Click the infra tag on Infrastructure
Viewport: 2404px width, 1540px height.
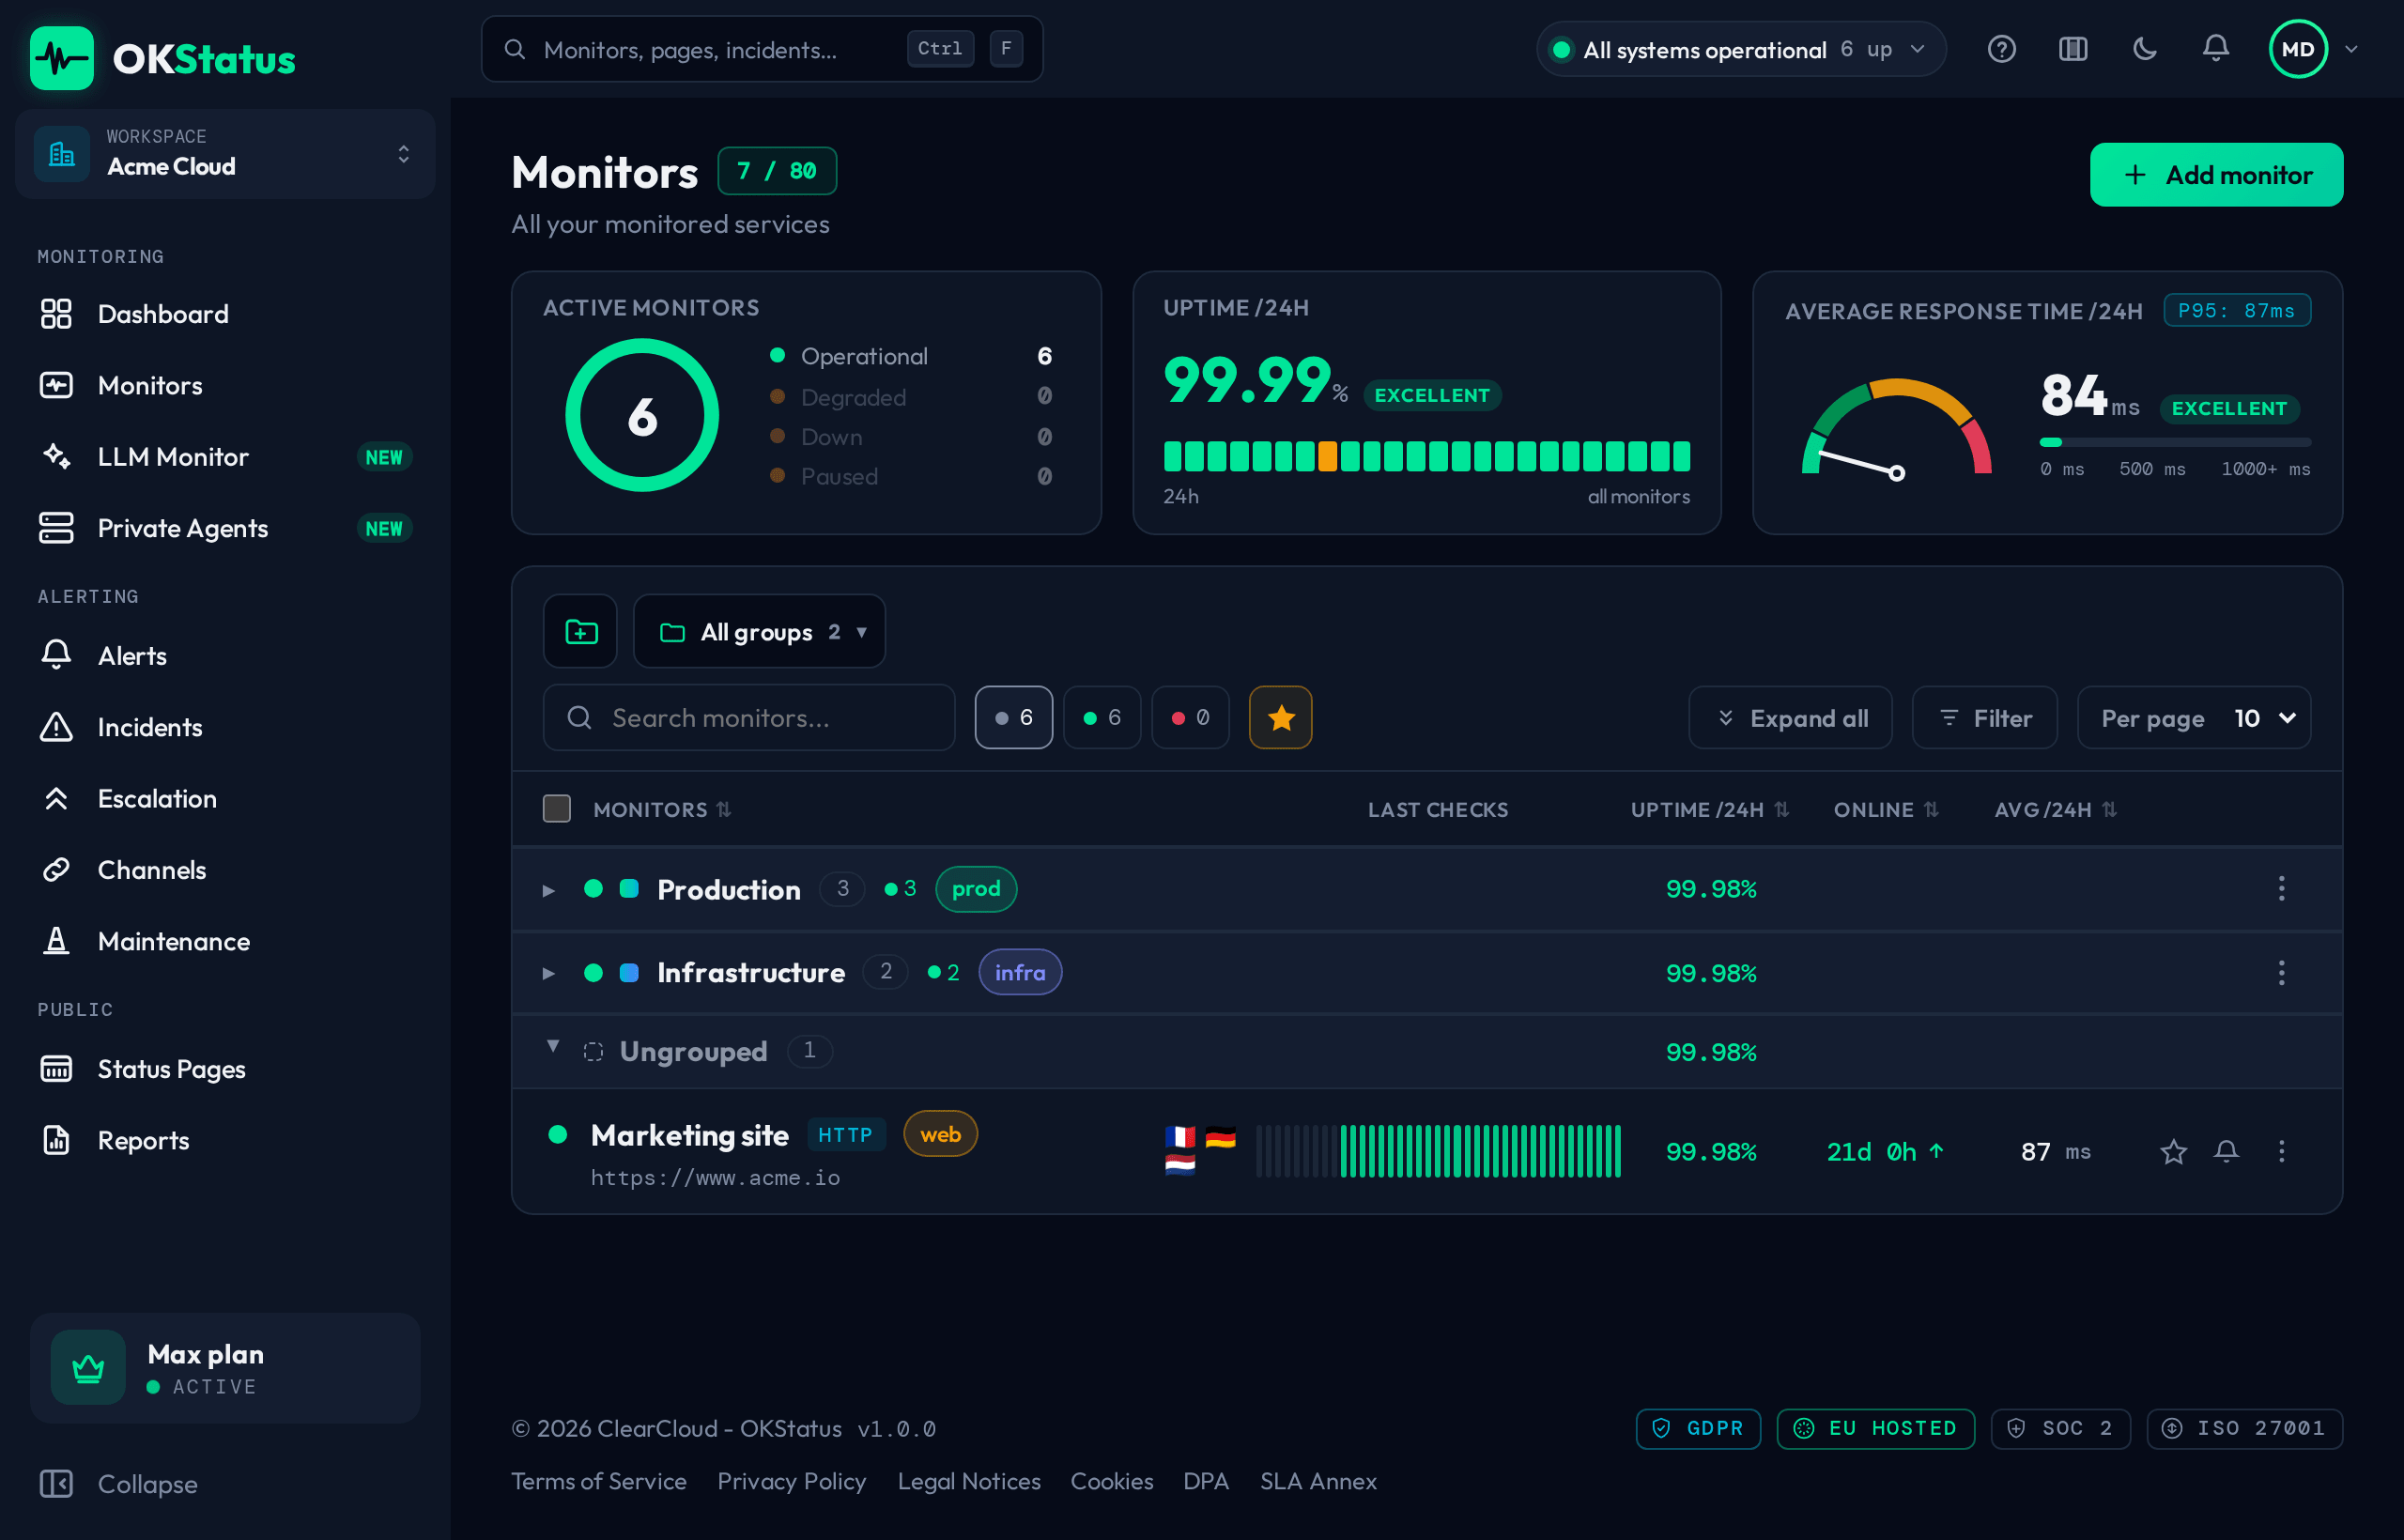[x=1020, y=972]
